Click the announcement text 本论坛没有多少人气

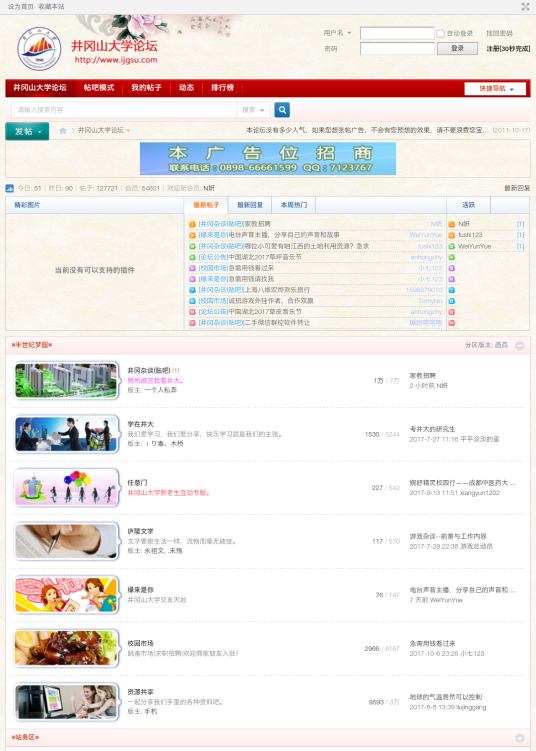pyautogui.click(x=368, y=130)
